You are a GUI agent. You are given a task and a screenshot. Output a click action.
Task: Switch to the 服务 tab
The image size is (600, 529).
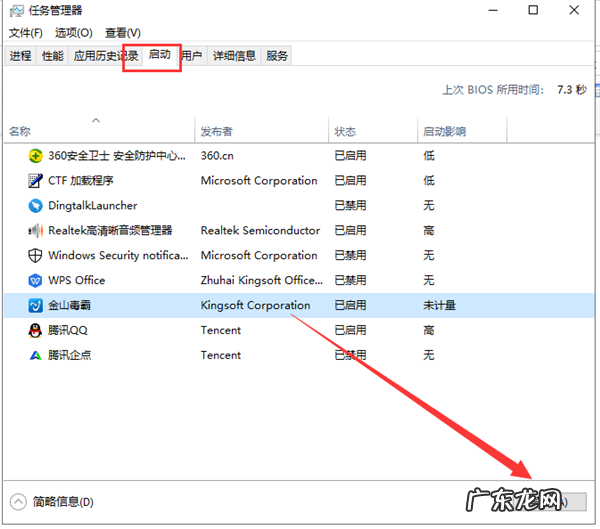pos(277,56)
